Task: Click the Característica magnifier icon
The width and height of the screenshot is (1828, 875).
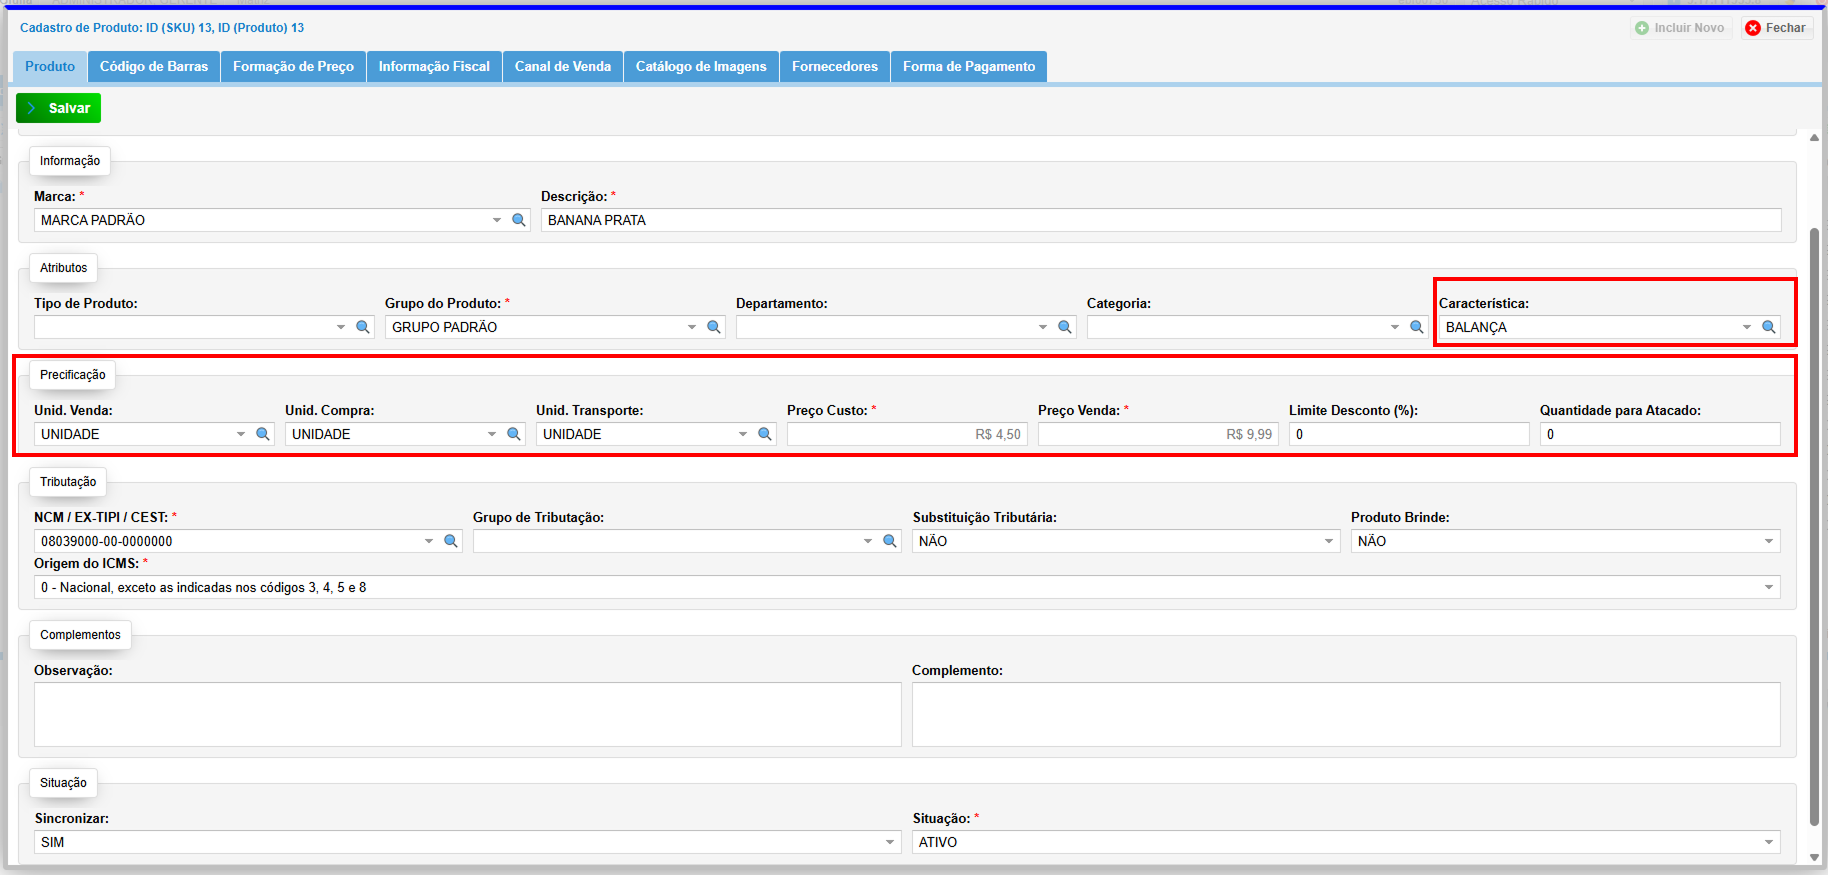Action: [1768, 327]
